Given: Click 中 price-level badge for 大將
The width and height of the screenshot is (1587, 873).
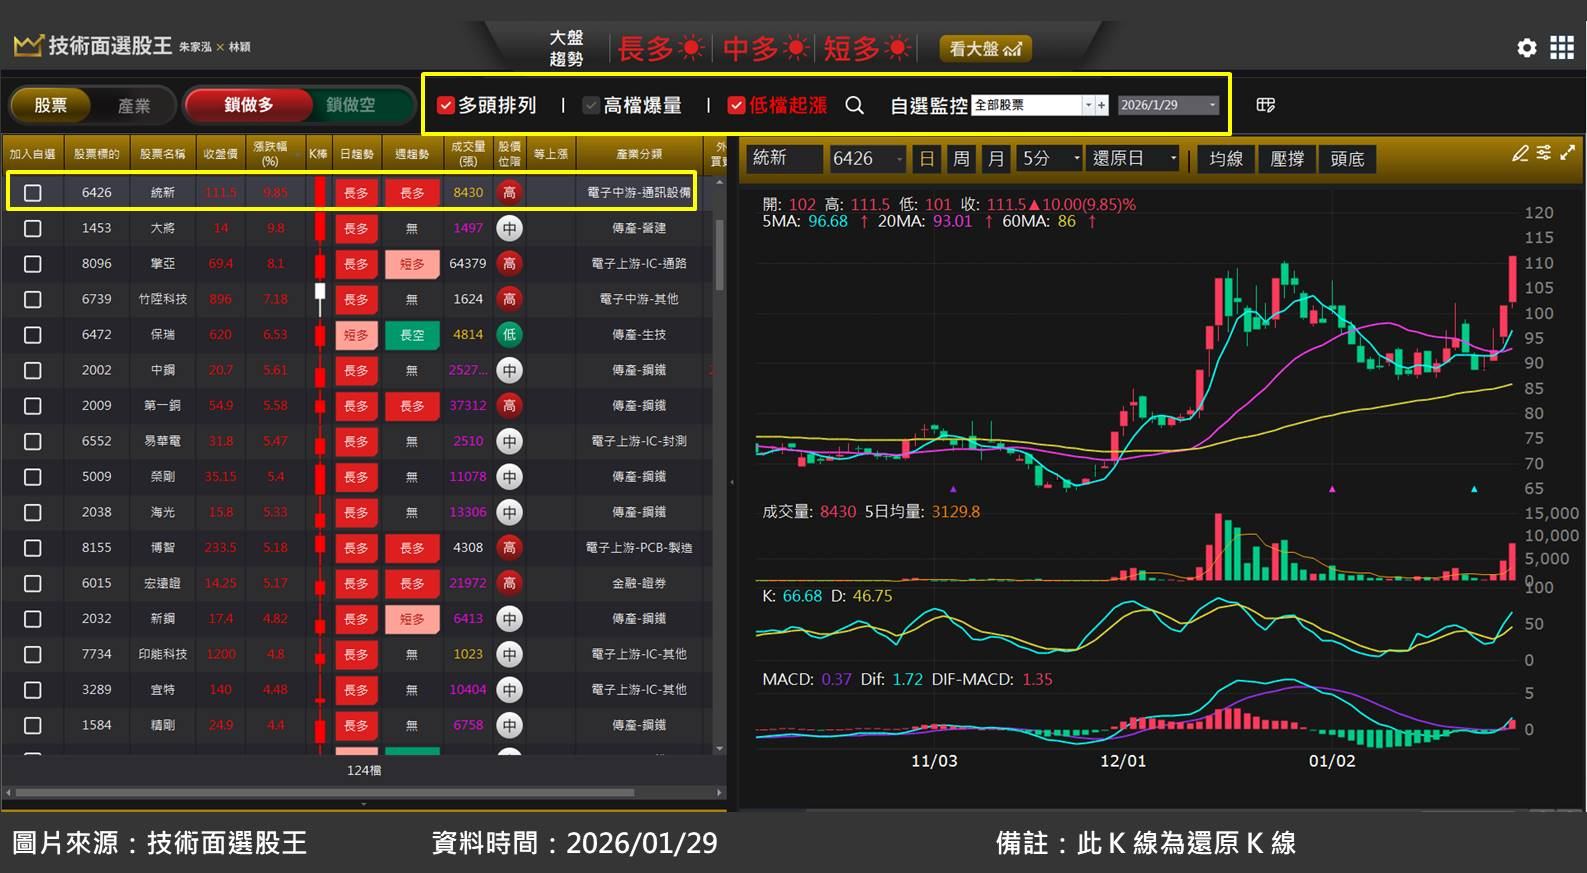Looking at the screenshot, I should pos(509,228).
